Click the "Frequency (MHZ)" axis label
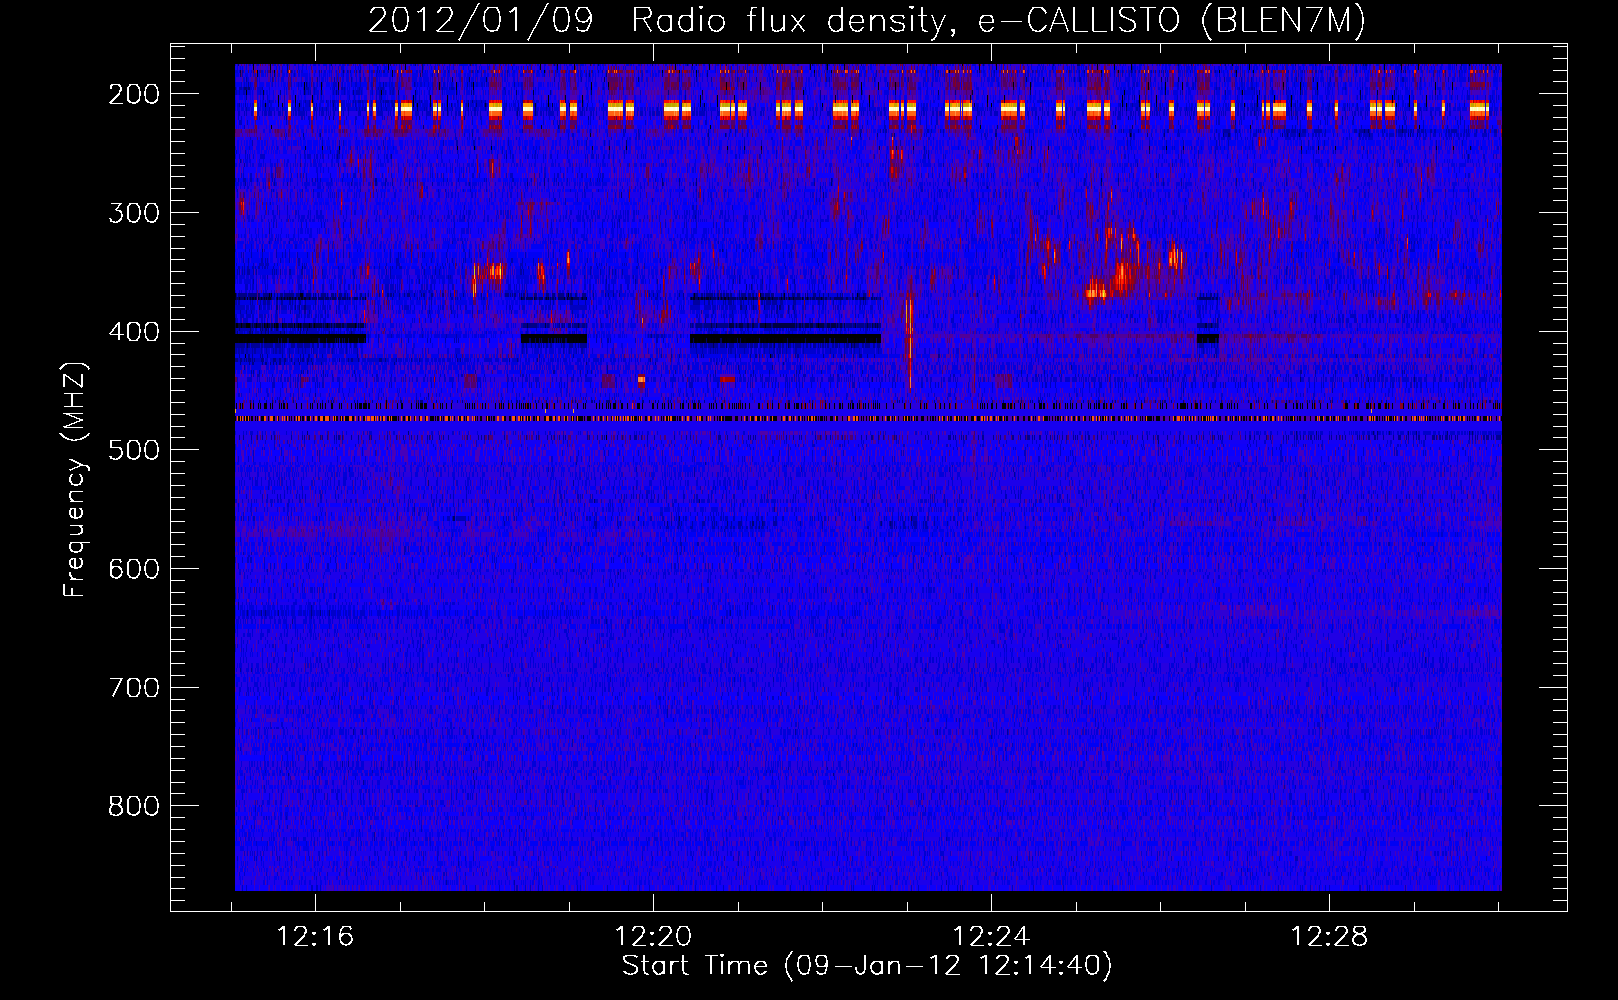 point(75,480)
